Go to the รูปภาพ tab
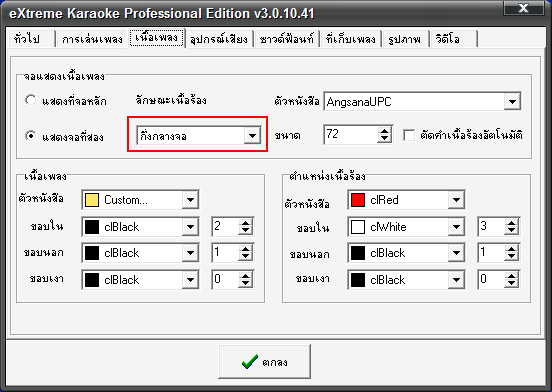The width and height of the screenshot is (552, 392). tap(405, 39)
